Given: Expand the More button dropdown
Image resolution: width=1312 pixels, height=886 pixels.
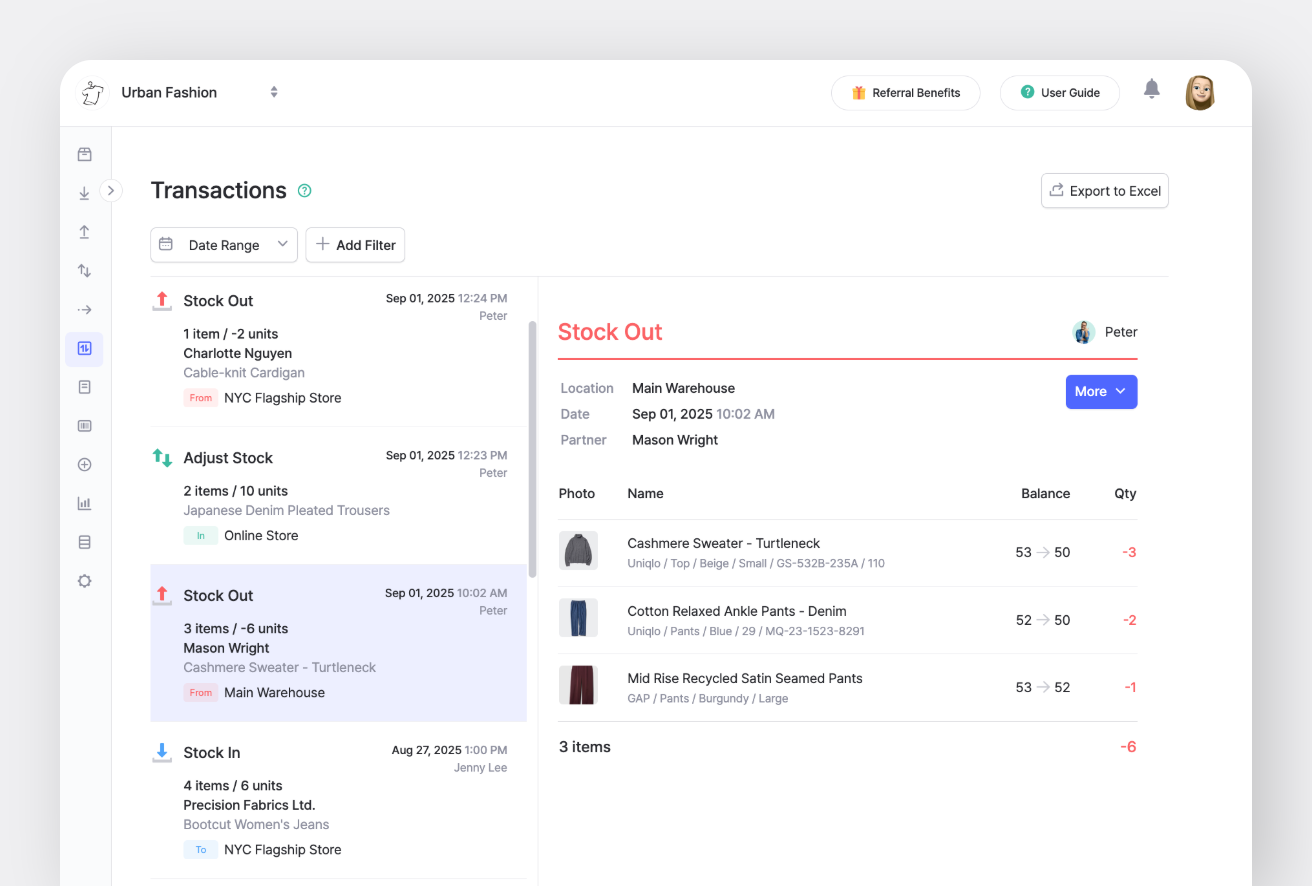Looking at the screenshot, I should [x=1101, y=391].
